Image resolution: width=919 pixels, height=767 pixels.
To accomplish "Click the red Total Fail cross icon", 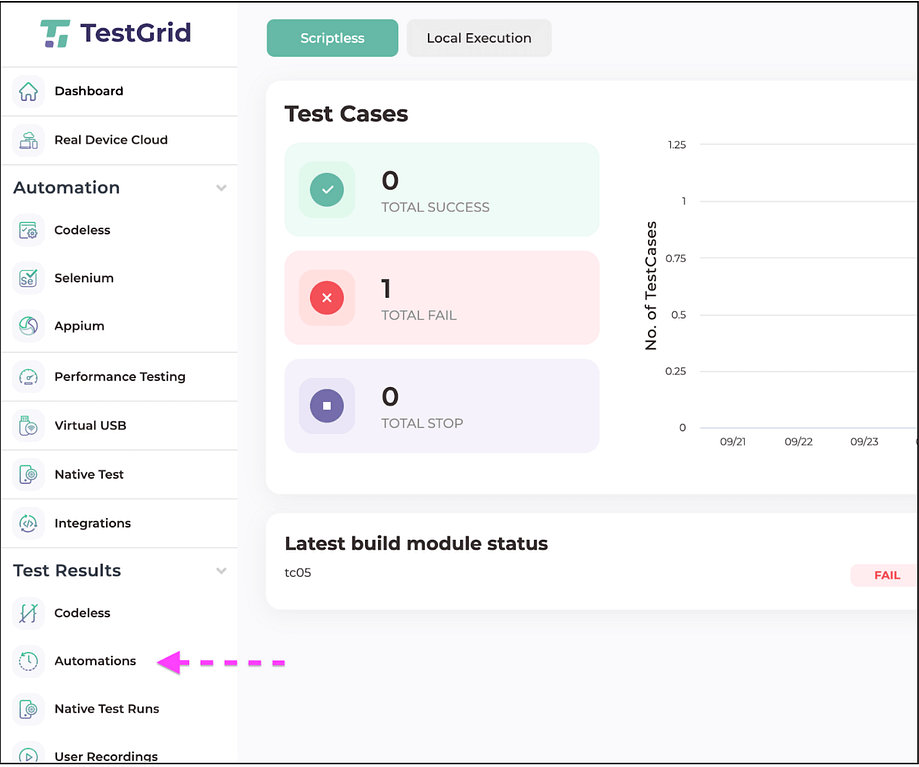I will [x=327, y=298].
